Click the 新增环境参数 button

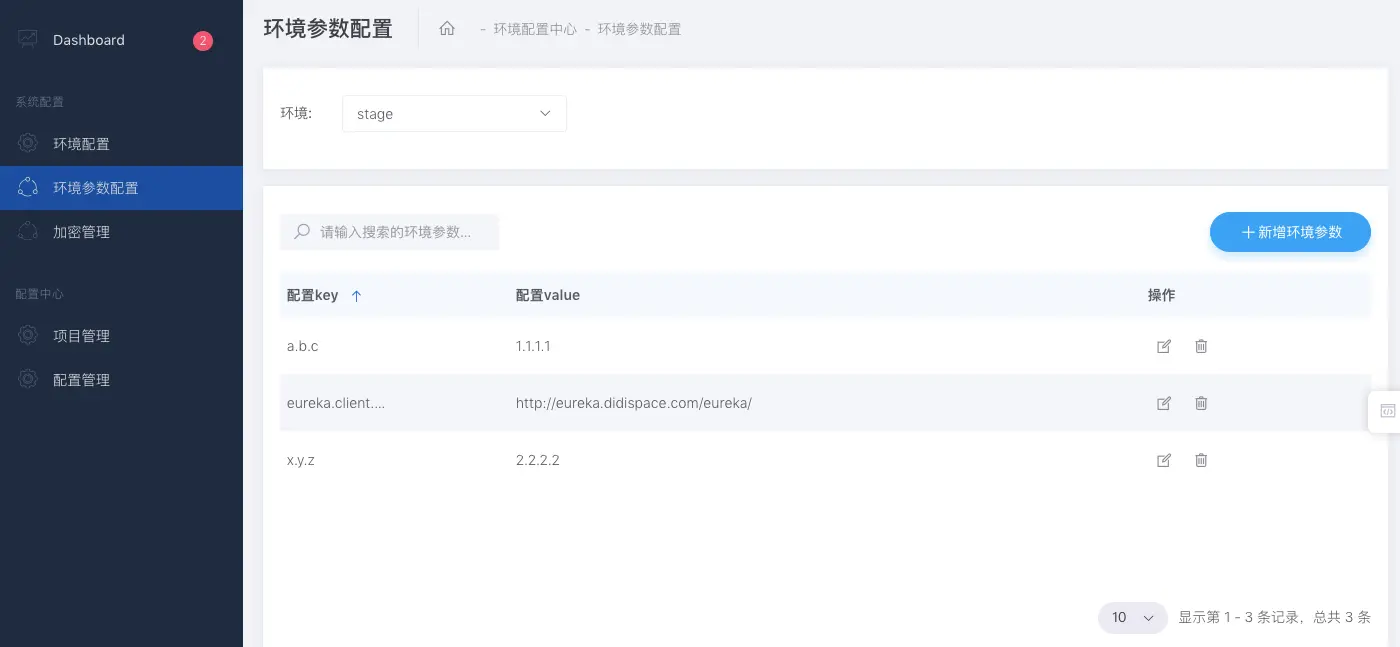coord(1290,231)
